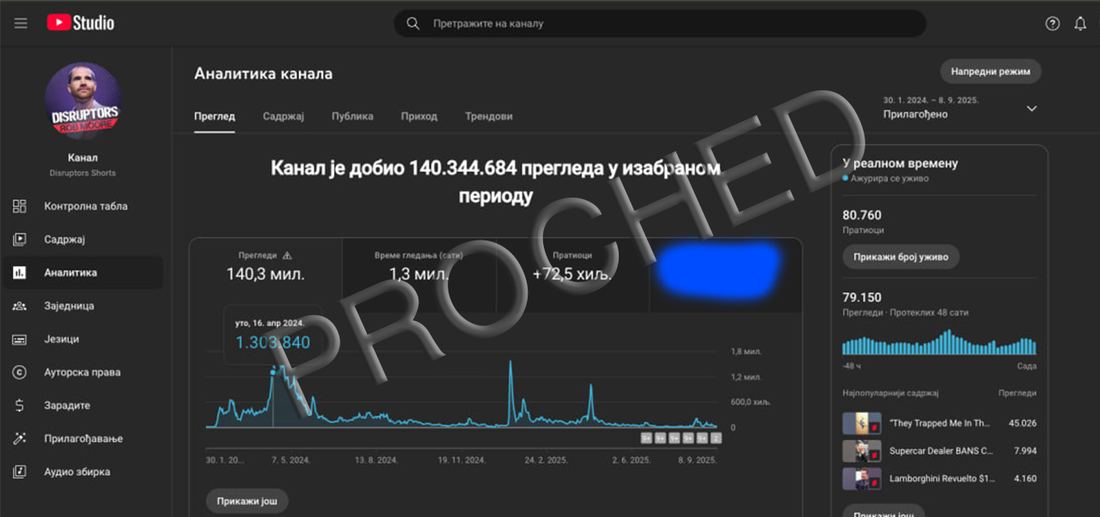Click the Ауторска права copyright icon
Screen dimensions: 1100x517
pos(20,372)
